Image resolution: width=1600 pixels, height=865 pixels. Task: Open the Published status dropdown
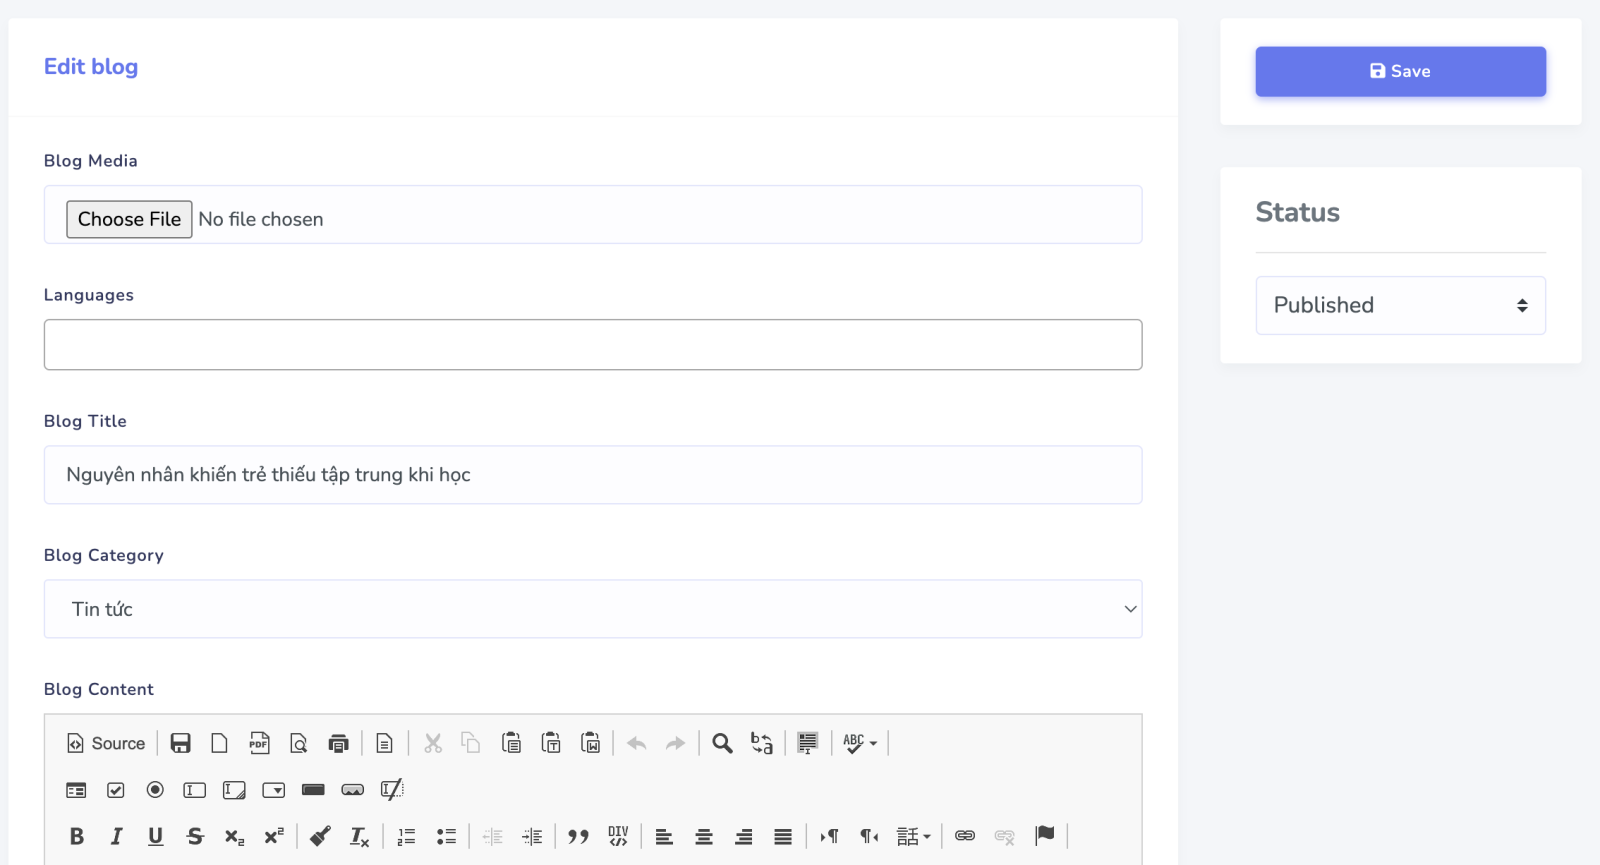(x=1400, y=305)
